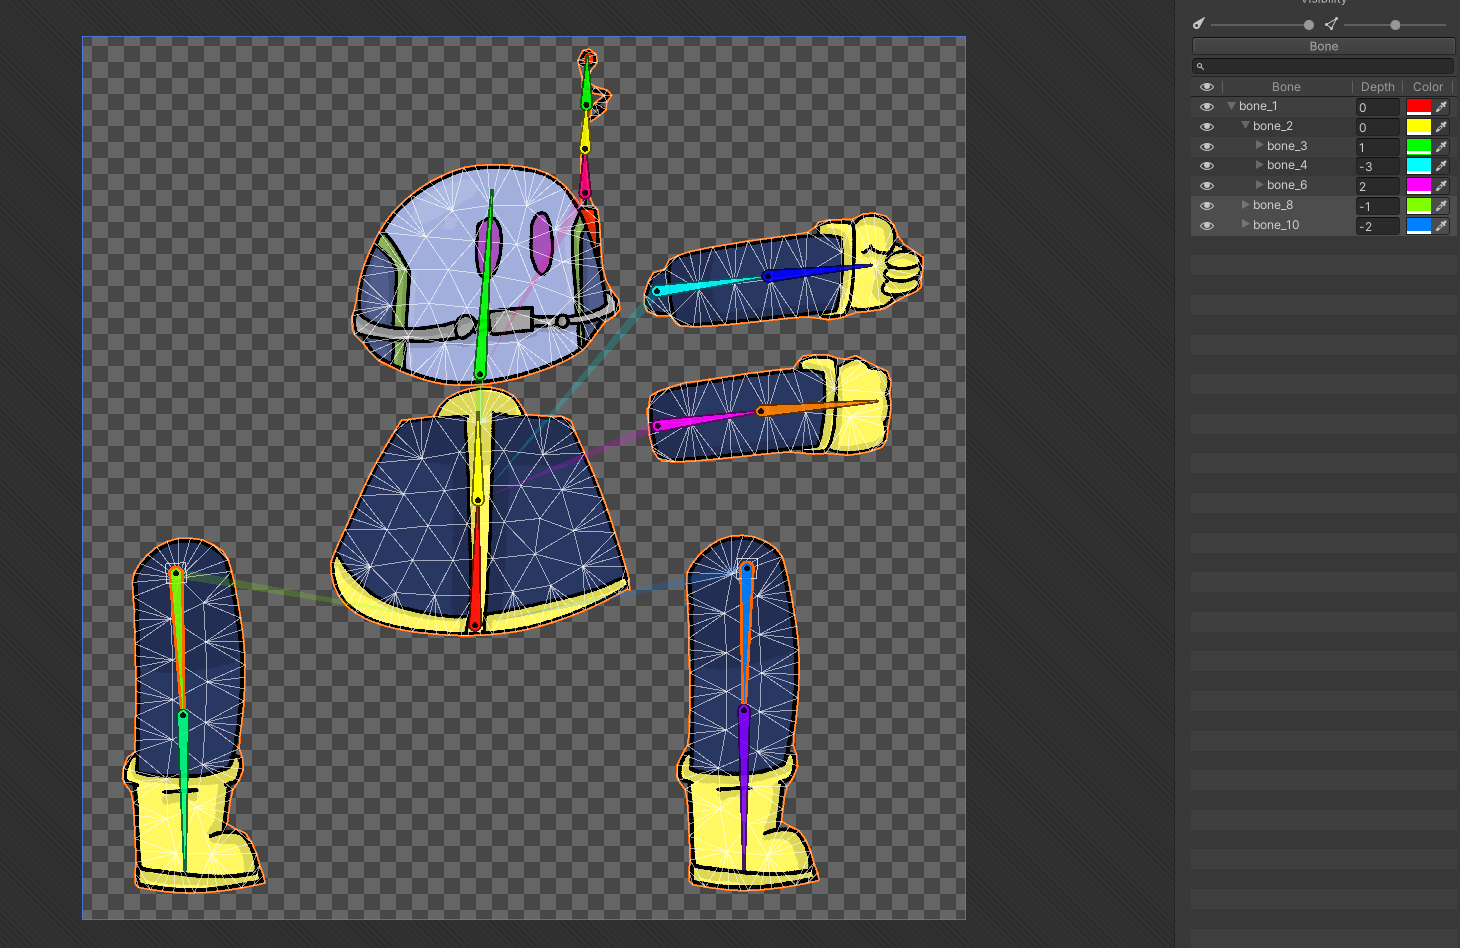
Task: Expand the bone_8 hierarchy
Action: tap(1244, 205)
